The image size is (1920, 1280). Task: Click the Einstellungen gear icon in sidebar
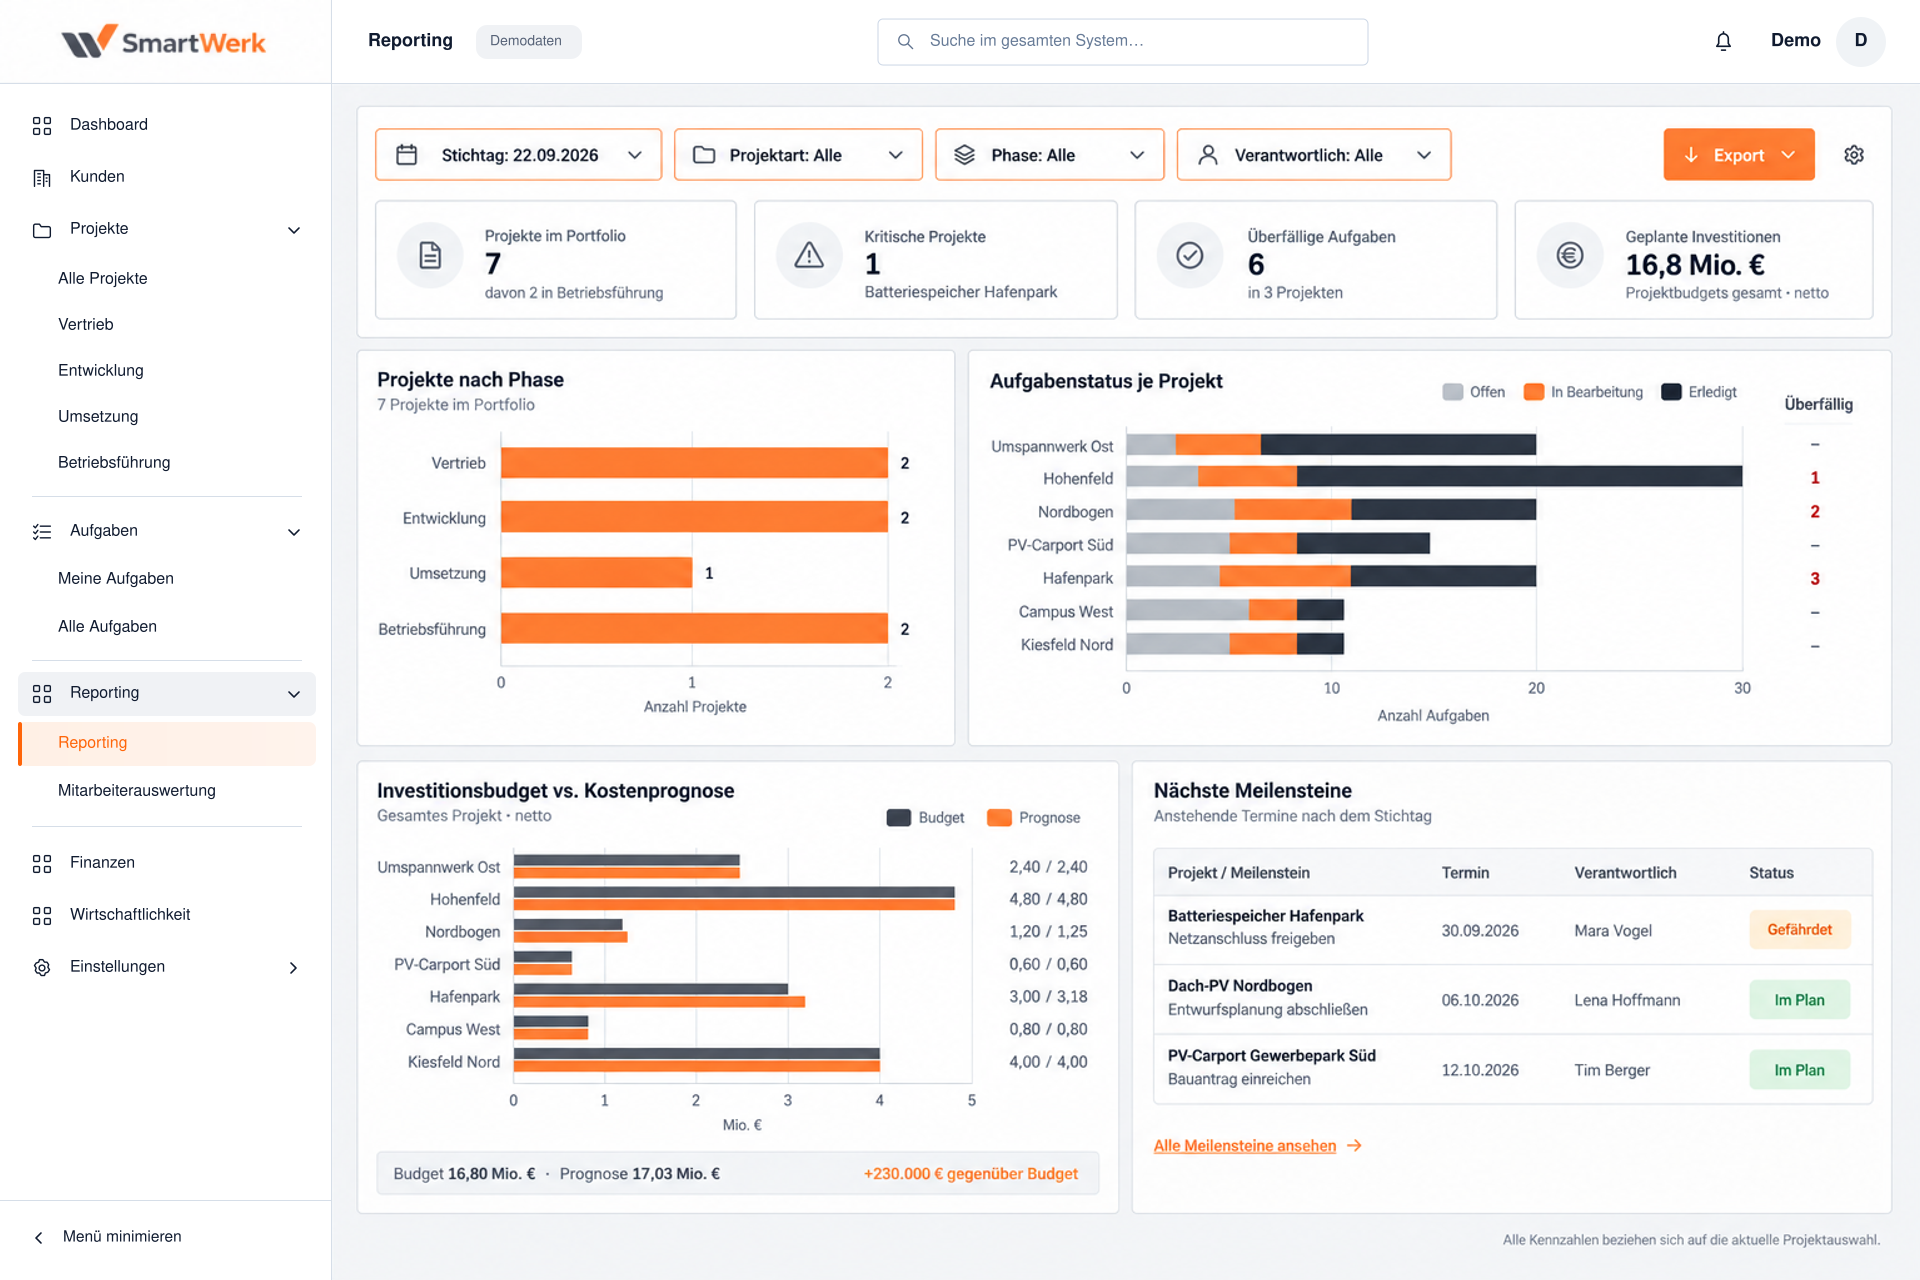(x=42, y=967)
